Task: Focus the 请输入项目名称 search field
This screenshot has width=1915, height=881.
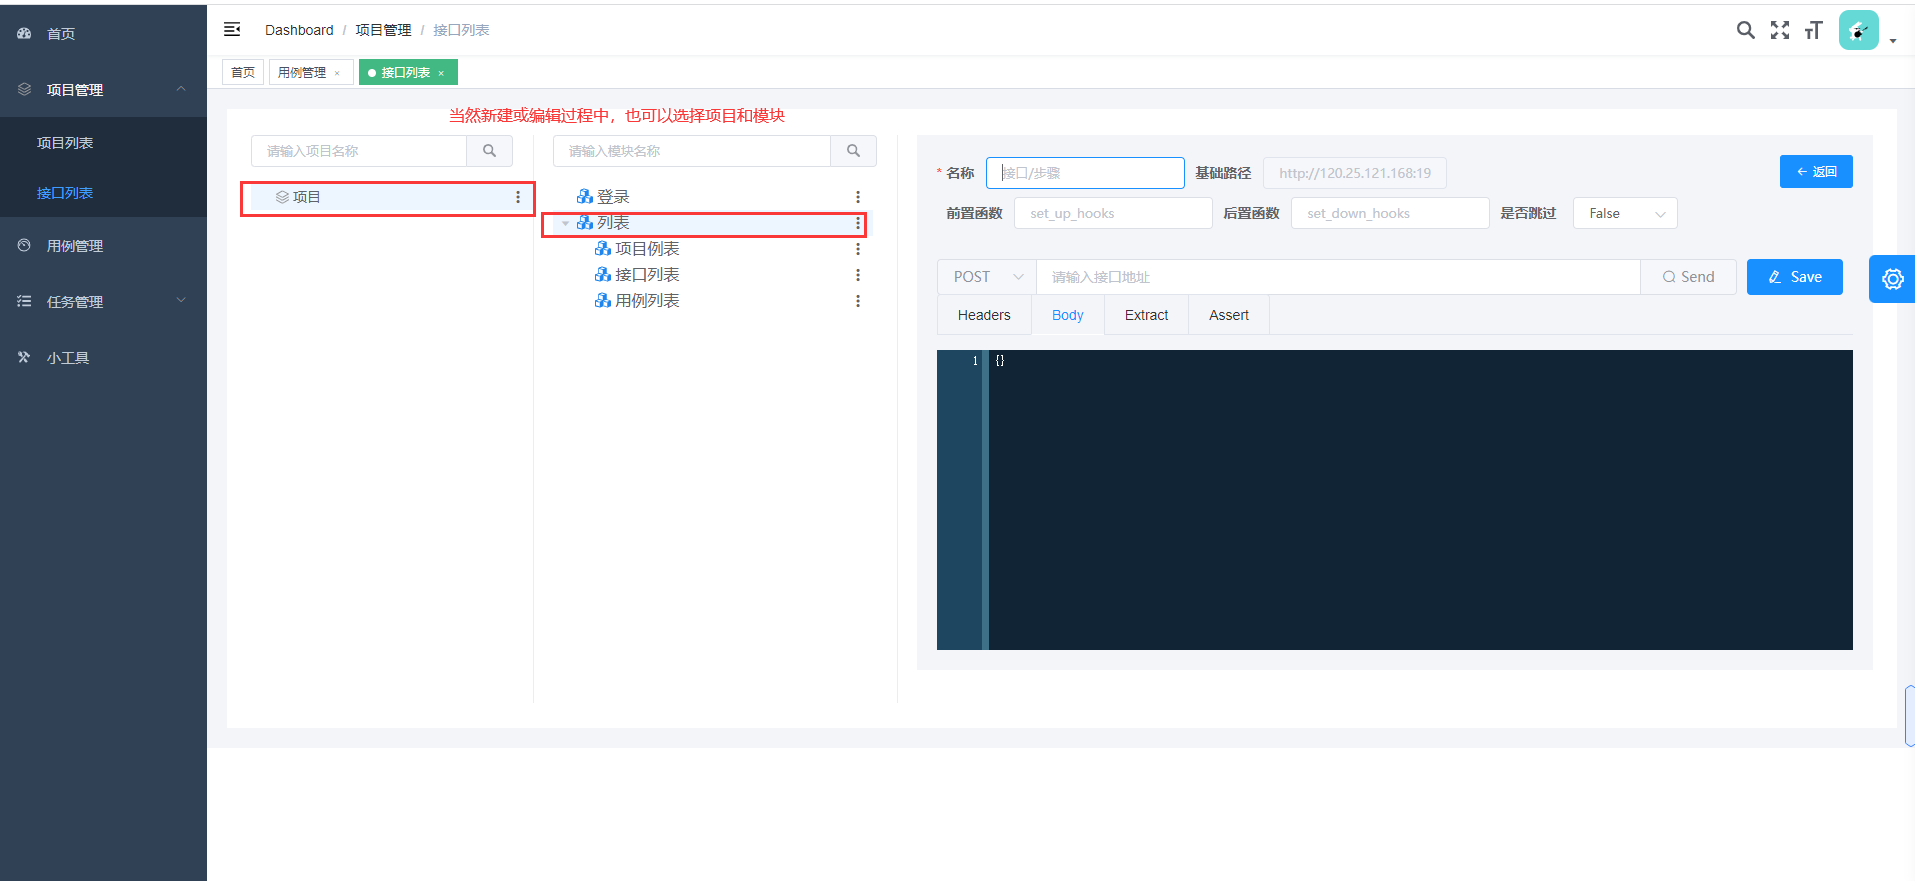Action: 359,151
